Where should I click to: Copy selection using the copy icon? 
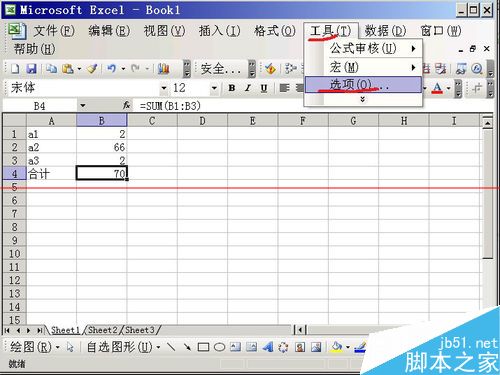coord(51,69)
